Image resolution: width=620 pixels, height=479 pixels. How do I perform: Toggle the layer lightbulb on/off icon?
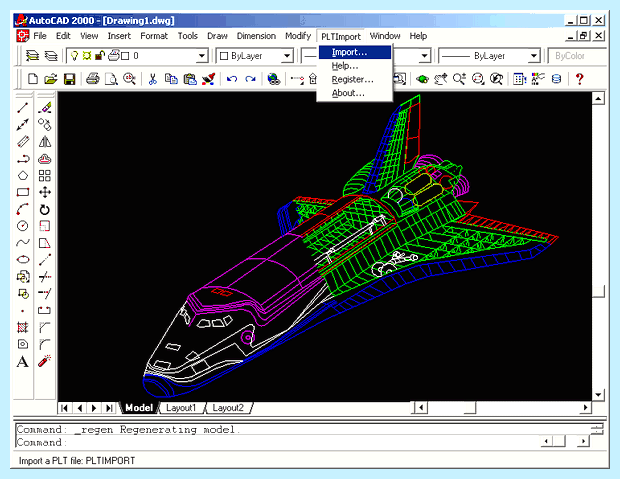74,56
